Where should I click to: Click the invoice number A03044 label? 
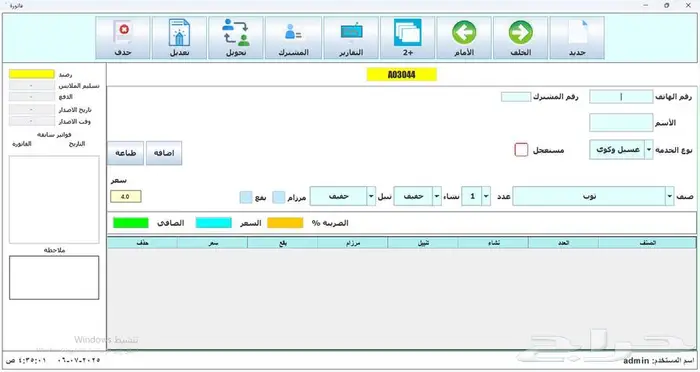(401, 75)
